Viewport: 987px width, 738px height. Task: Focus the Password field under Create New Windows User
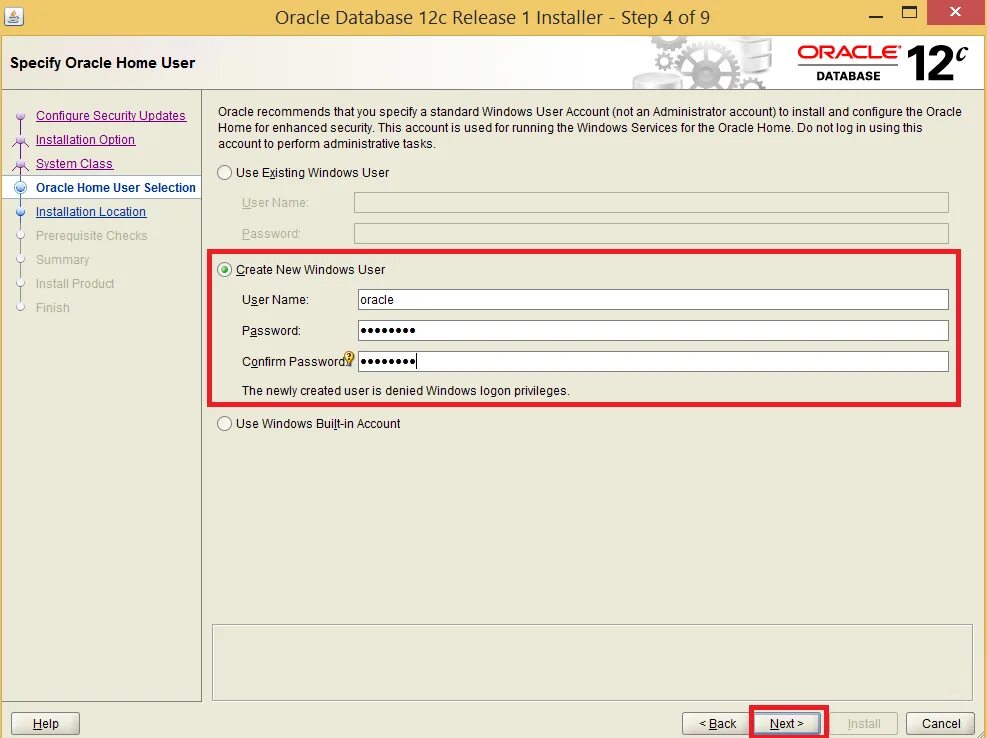[653, 331]
